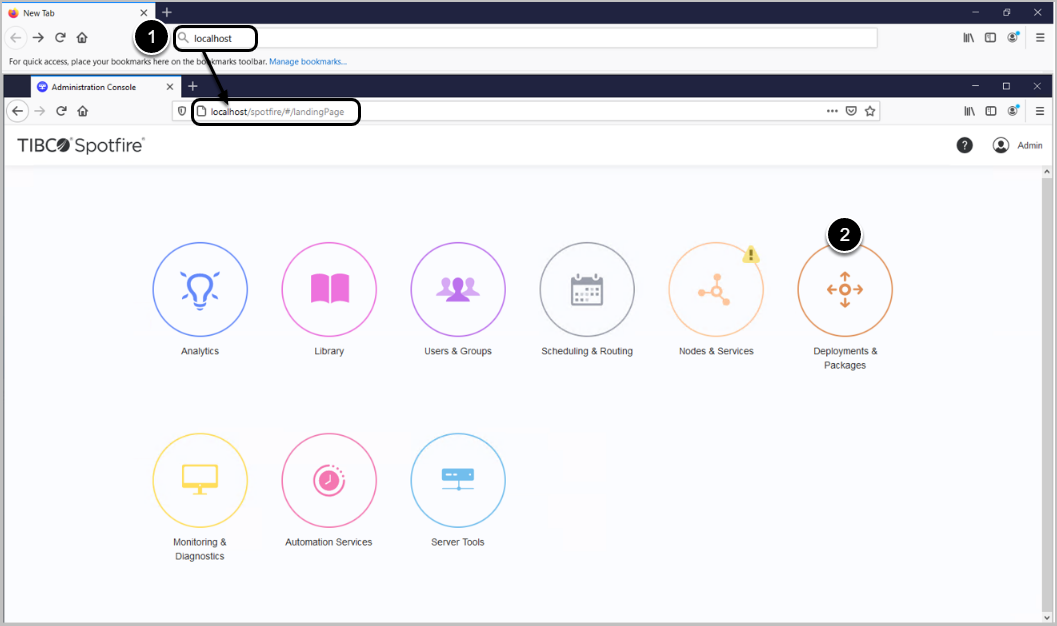The image size is (1057, 626).
Task: Click the Manage bookmarks link
Action: [x=308, y=62]
